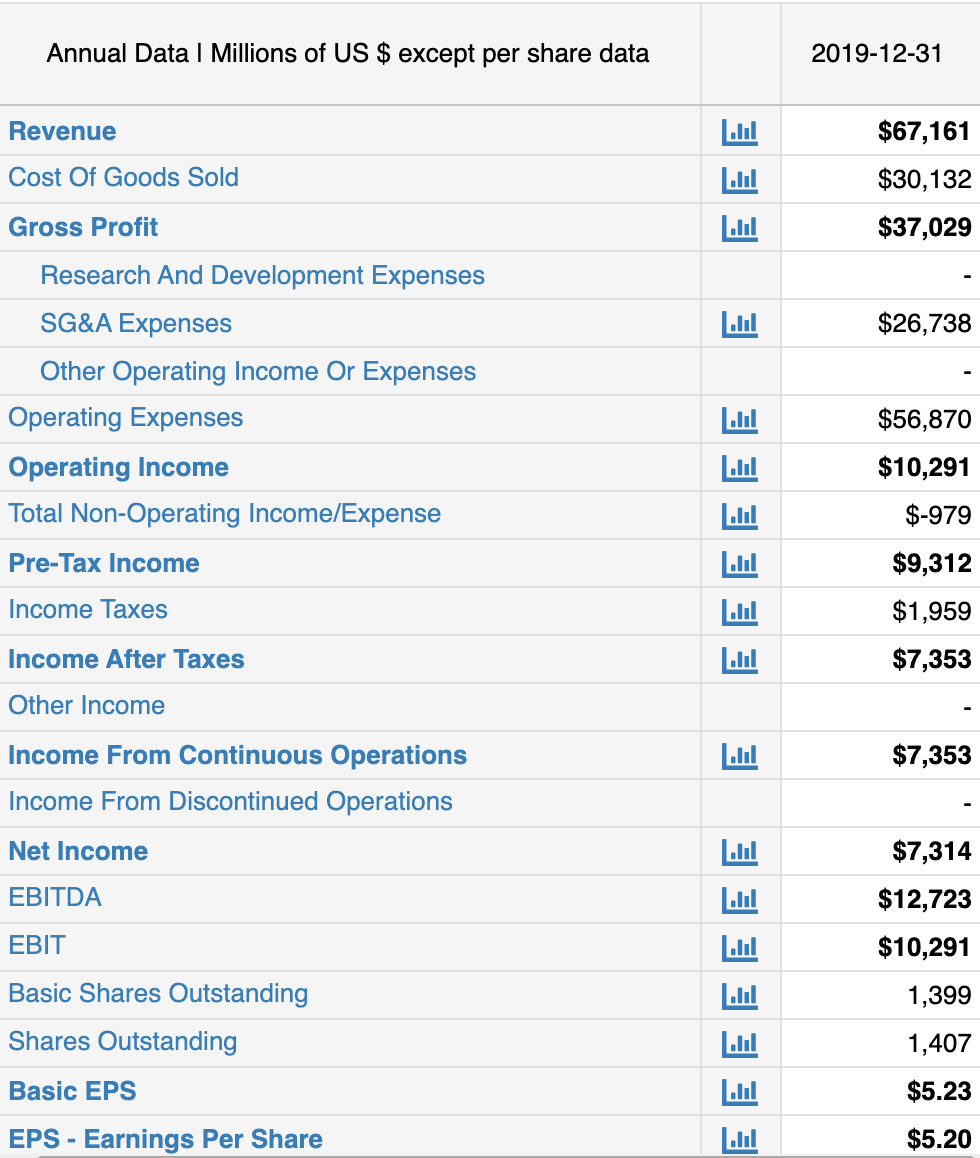The height and width of the screenshot is (1158, 980).
Task: Open the Cost Of Goods Sold chart icon
Action: [739, 179]
